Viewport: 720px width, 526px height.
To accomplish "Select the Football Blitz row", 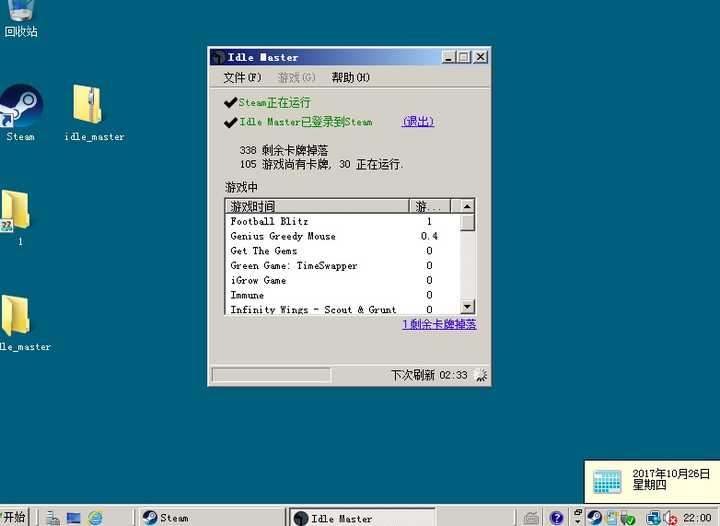I will point(343,221).
